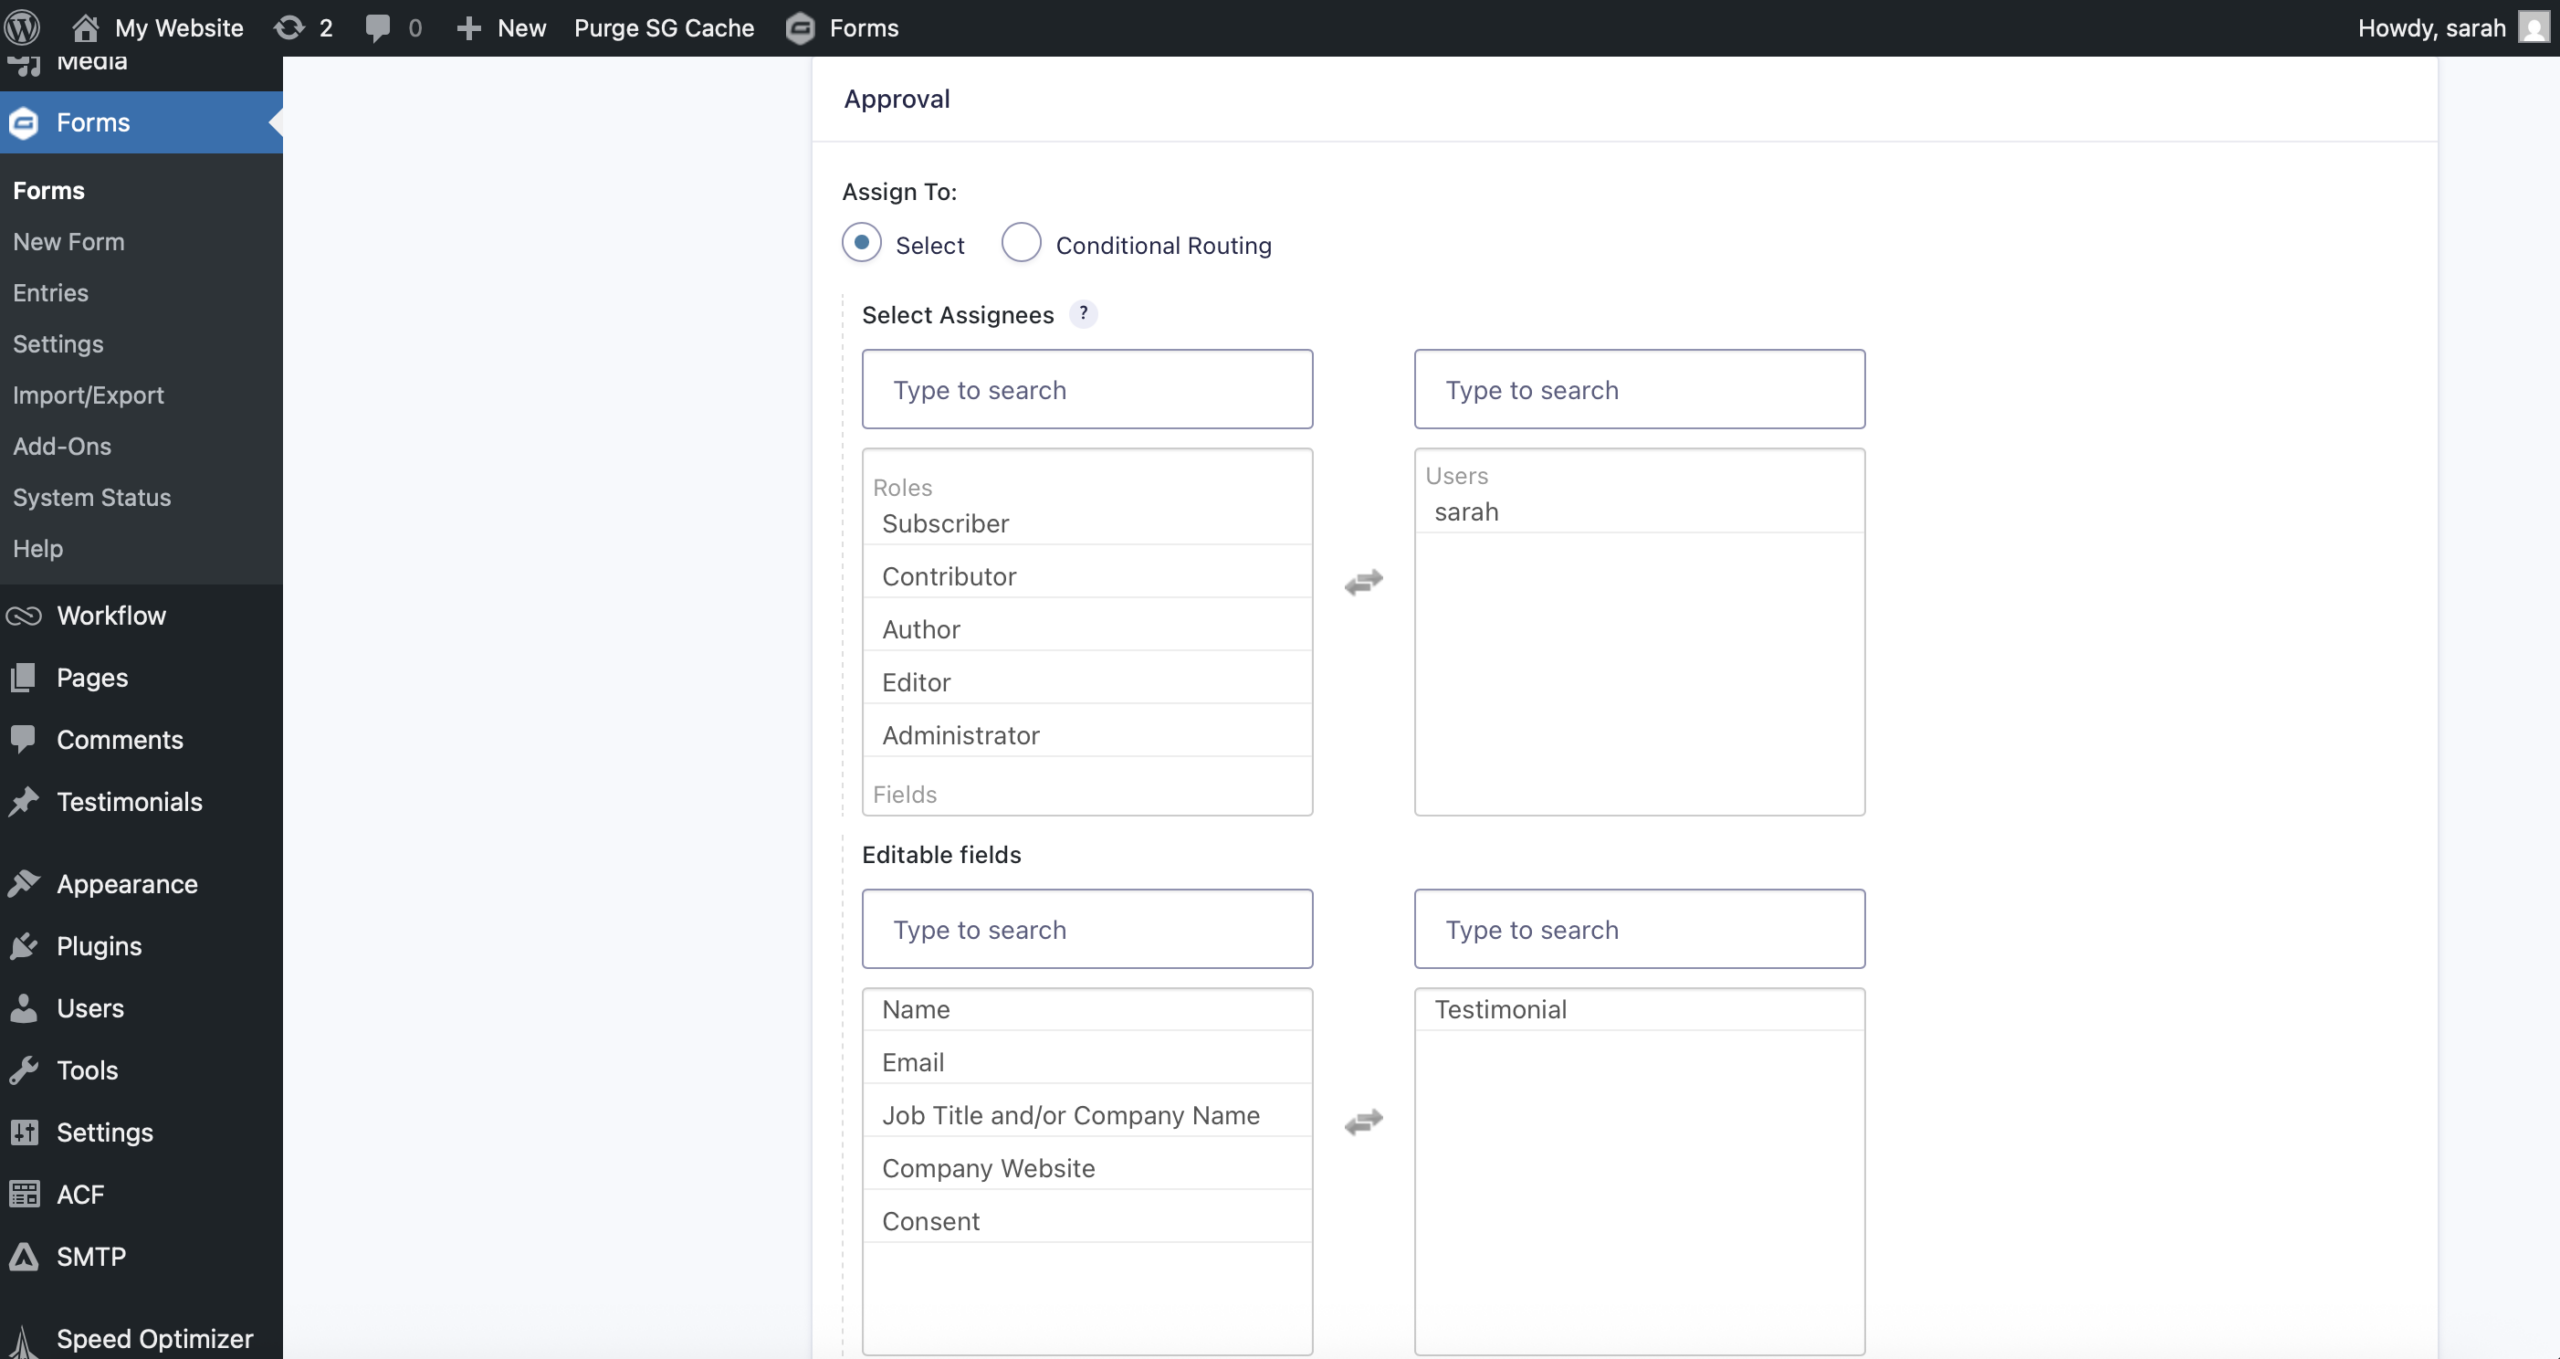The image size is (2560, 1359).
Task: Open the Import/Export link
Action: click(x=88, y=395)
